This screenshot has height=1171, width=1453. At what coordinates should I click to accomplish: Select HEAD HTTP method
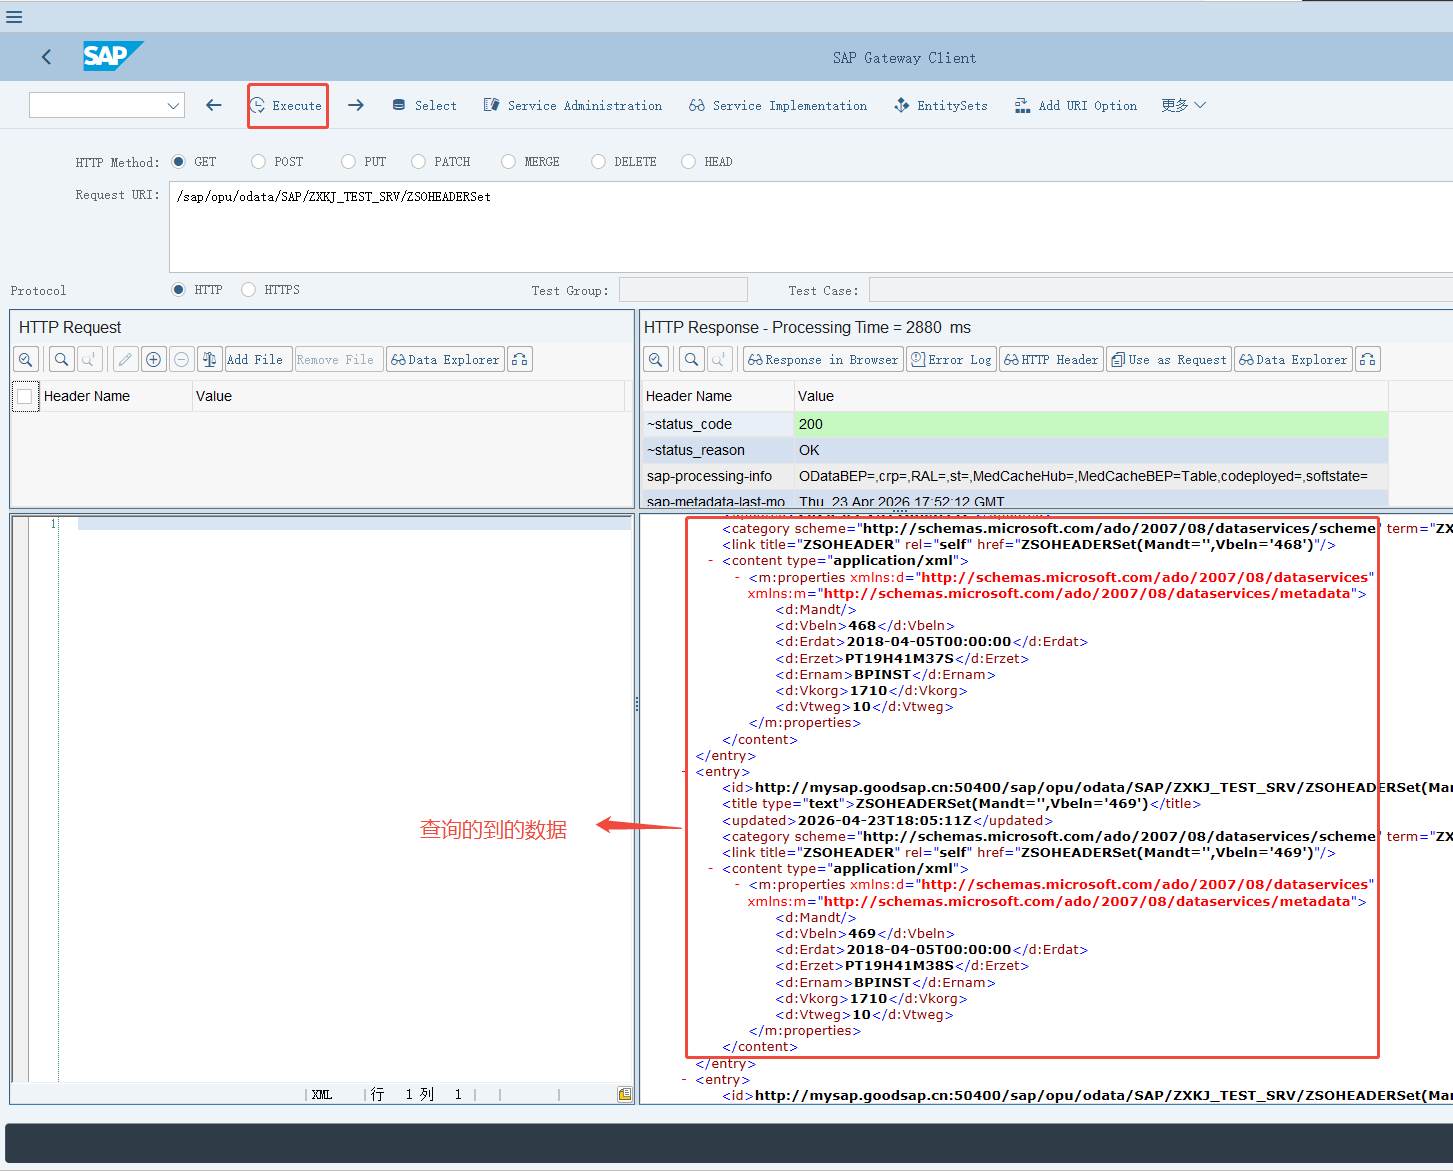688,161
